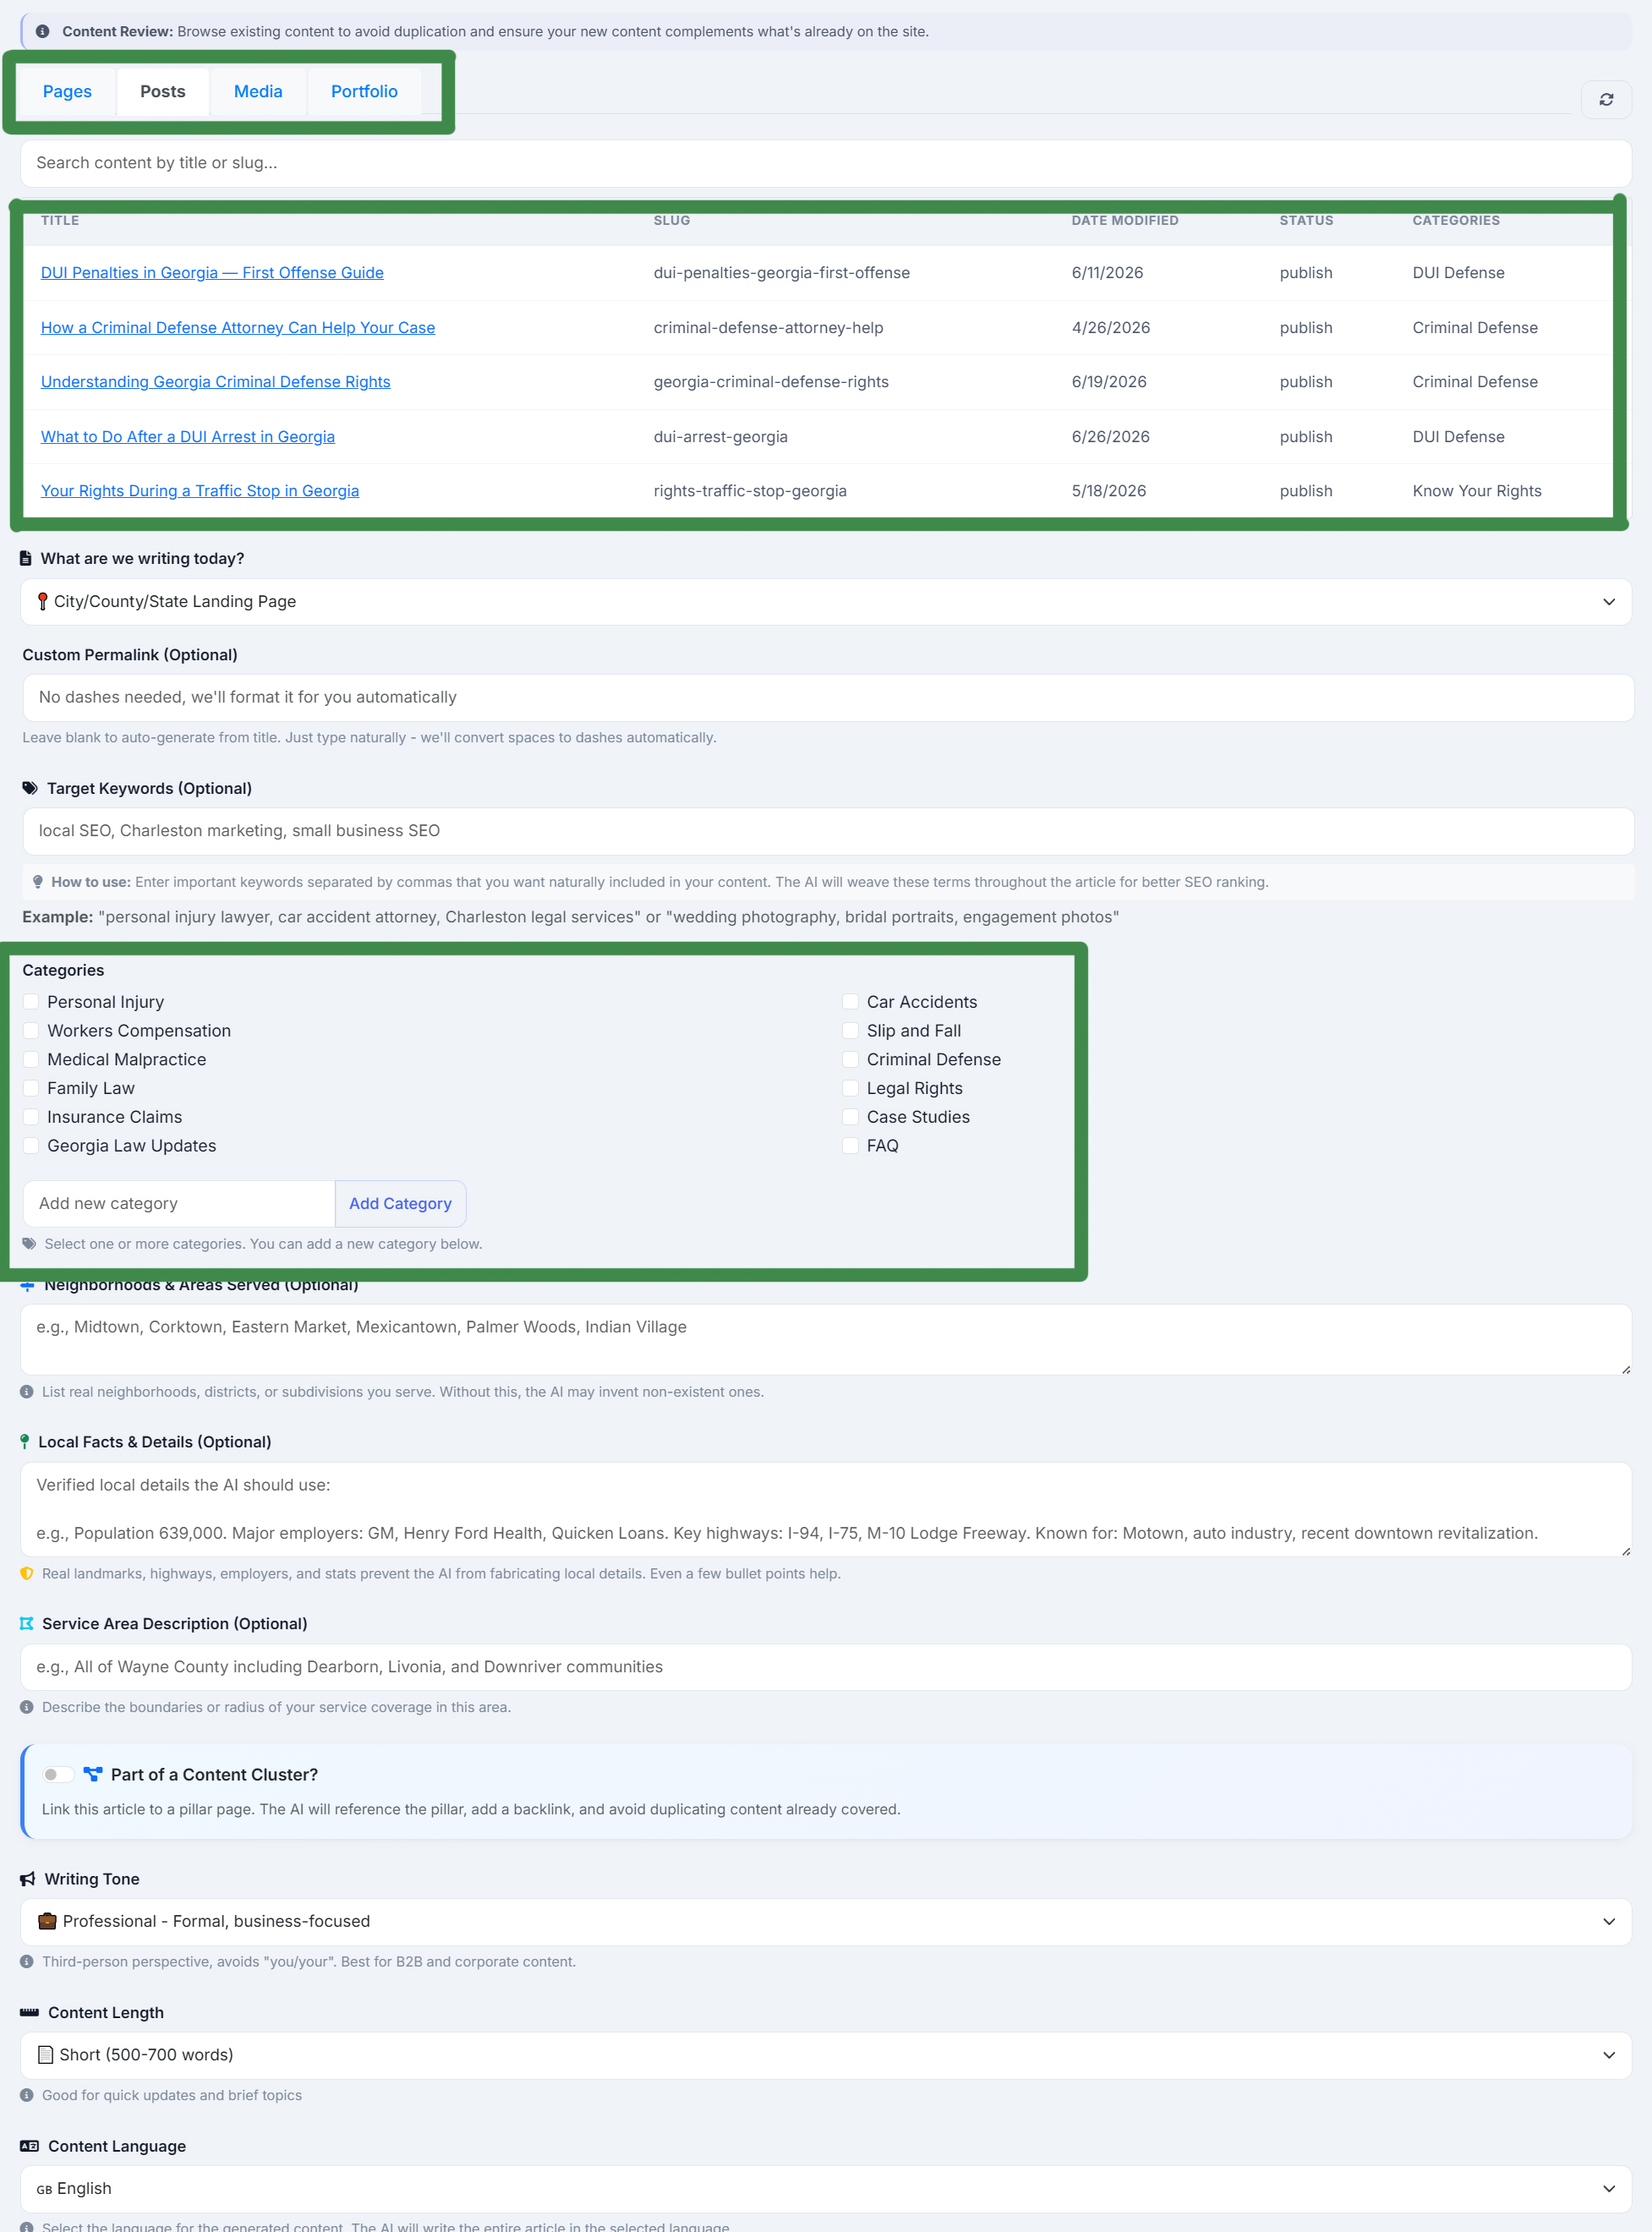Open What to Do After a DUI Arrest
This screenshot has width=1652, height=2232.
[x=188, y=437]
